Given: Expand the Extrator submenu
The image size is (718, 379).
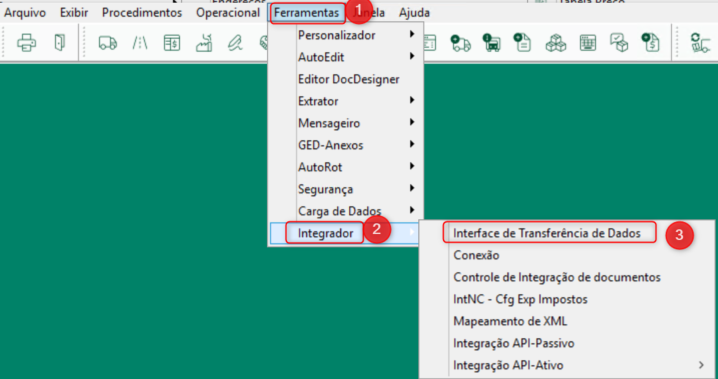Looking at the screenshot, I should point(346,101).
